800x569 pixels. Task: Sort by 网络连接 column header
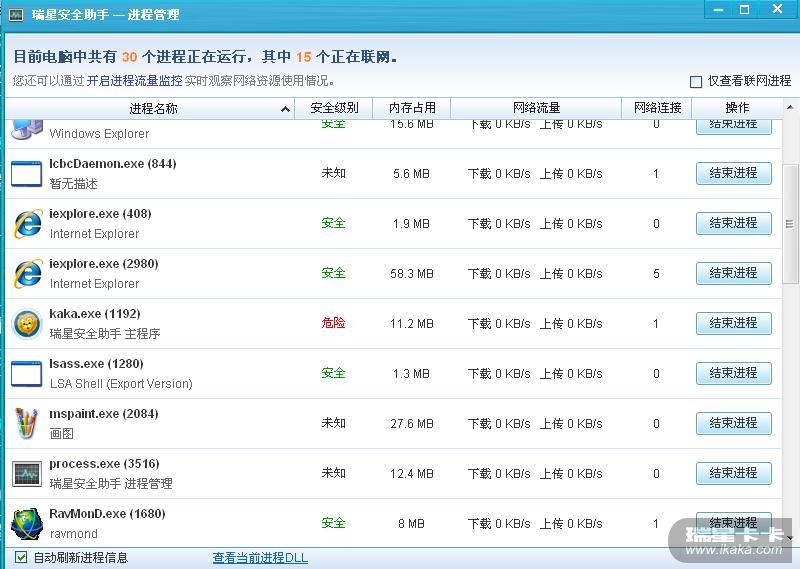[x=657, y=108]
